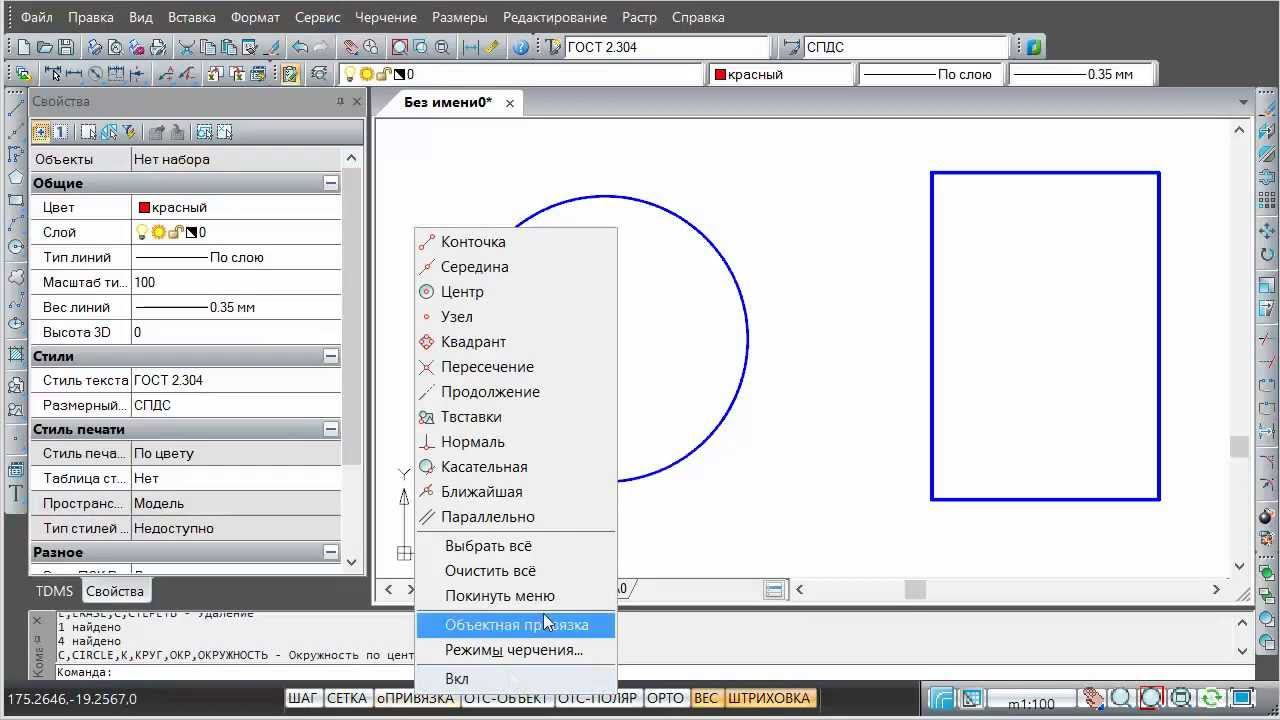
Task: Collapse the Стиль печати section
Action: point(330,429)
